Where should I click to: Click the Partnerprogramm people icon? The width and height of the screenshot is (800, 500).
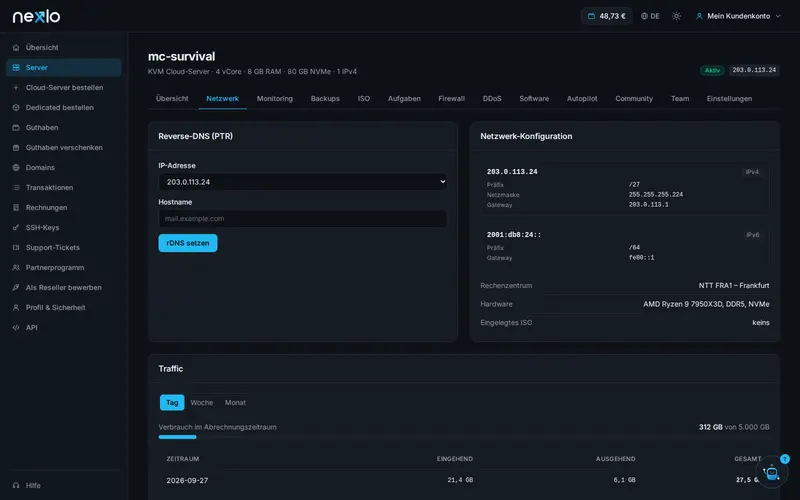pos(16,267)
